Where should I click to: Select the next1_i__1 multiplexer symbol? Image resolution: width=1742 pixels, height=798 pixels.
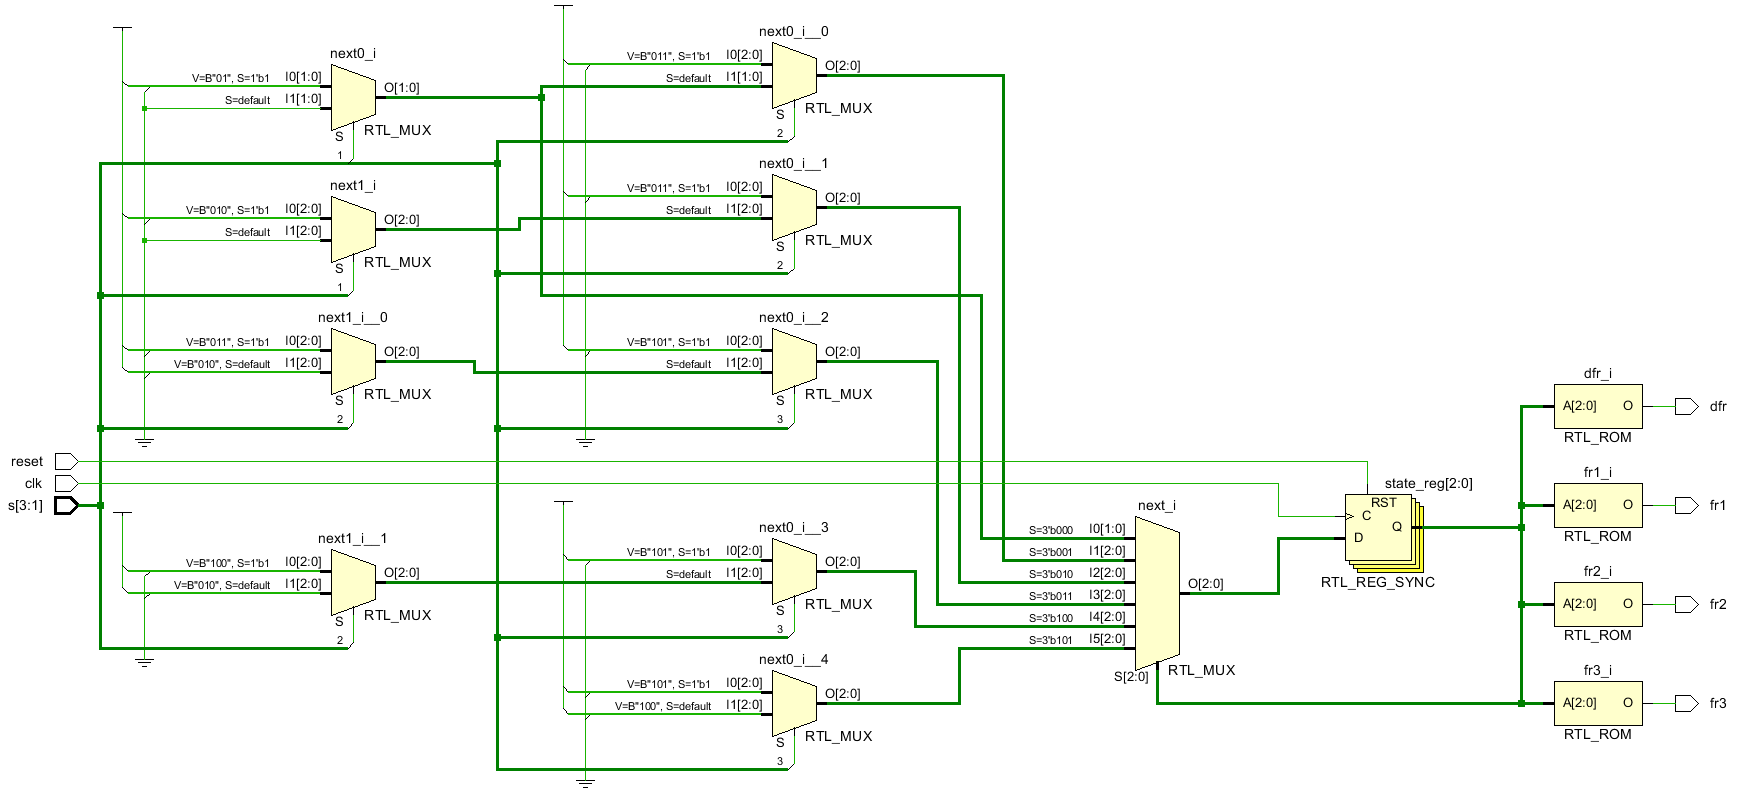353,583
